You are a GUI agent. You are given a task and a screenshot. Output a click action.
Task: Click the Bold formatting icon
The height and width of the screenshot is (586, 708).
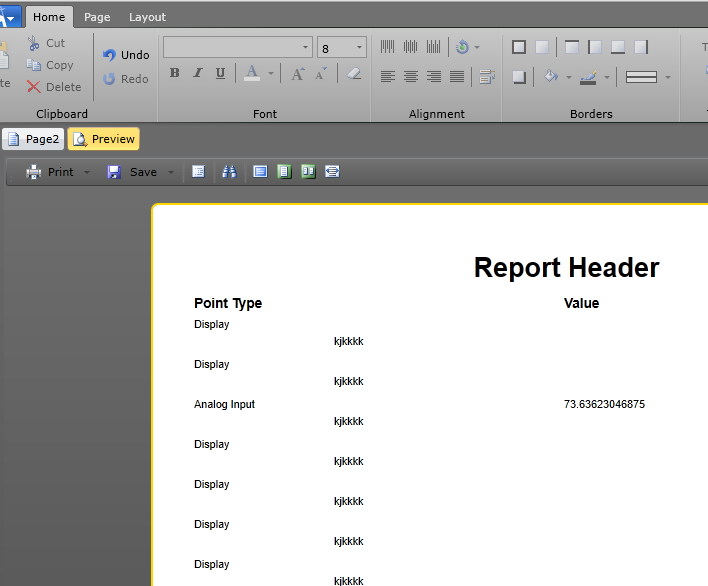[x=174, y=73]
